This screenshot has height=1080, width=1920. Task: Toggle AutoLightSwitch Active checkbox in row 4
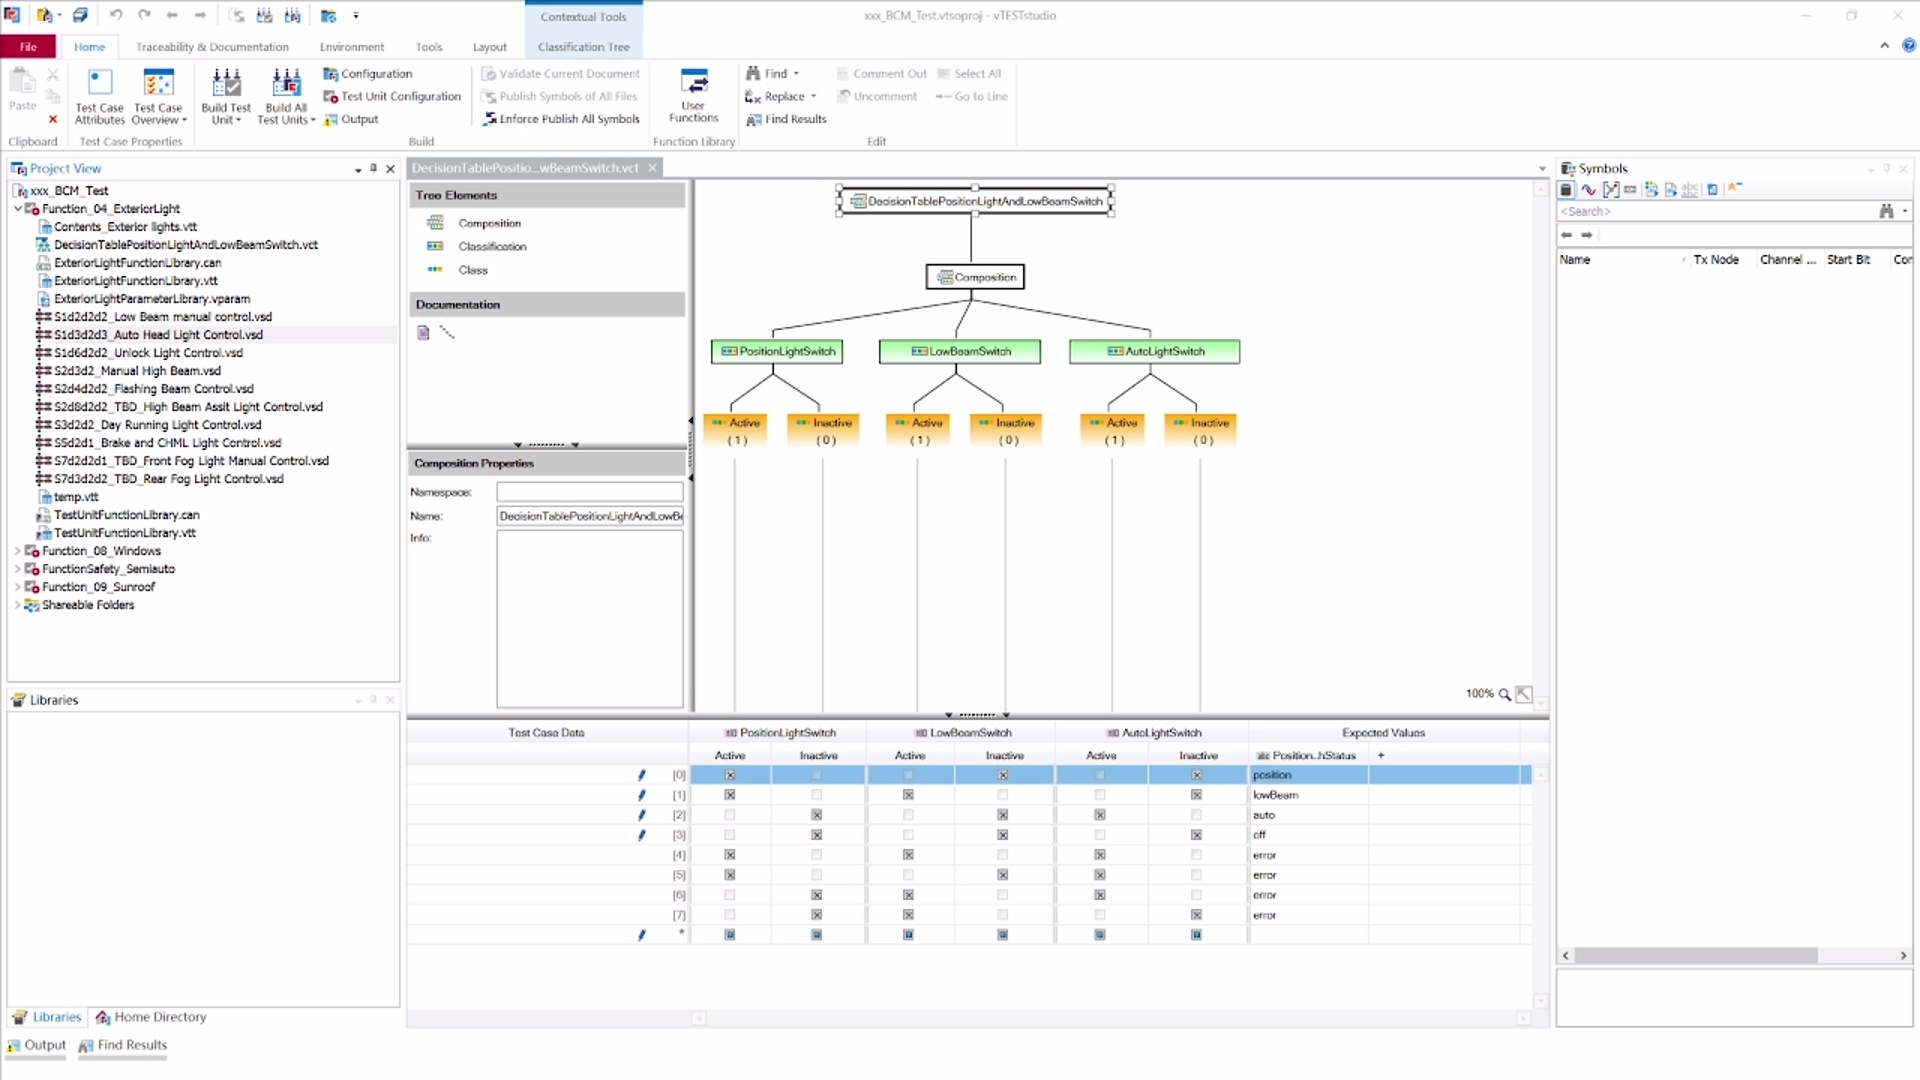[1100, 855]
